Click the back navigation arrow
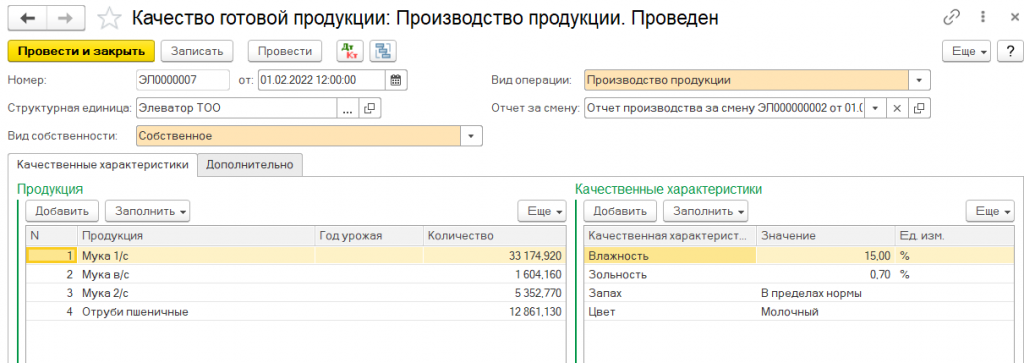Screen dimensions: 1024x363 28,18
